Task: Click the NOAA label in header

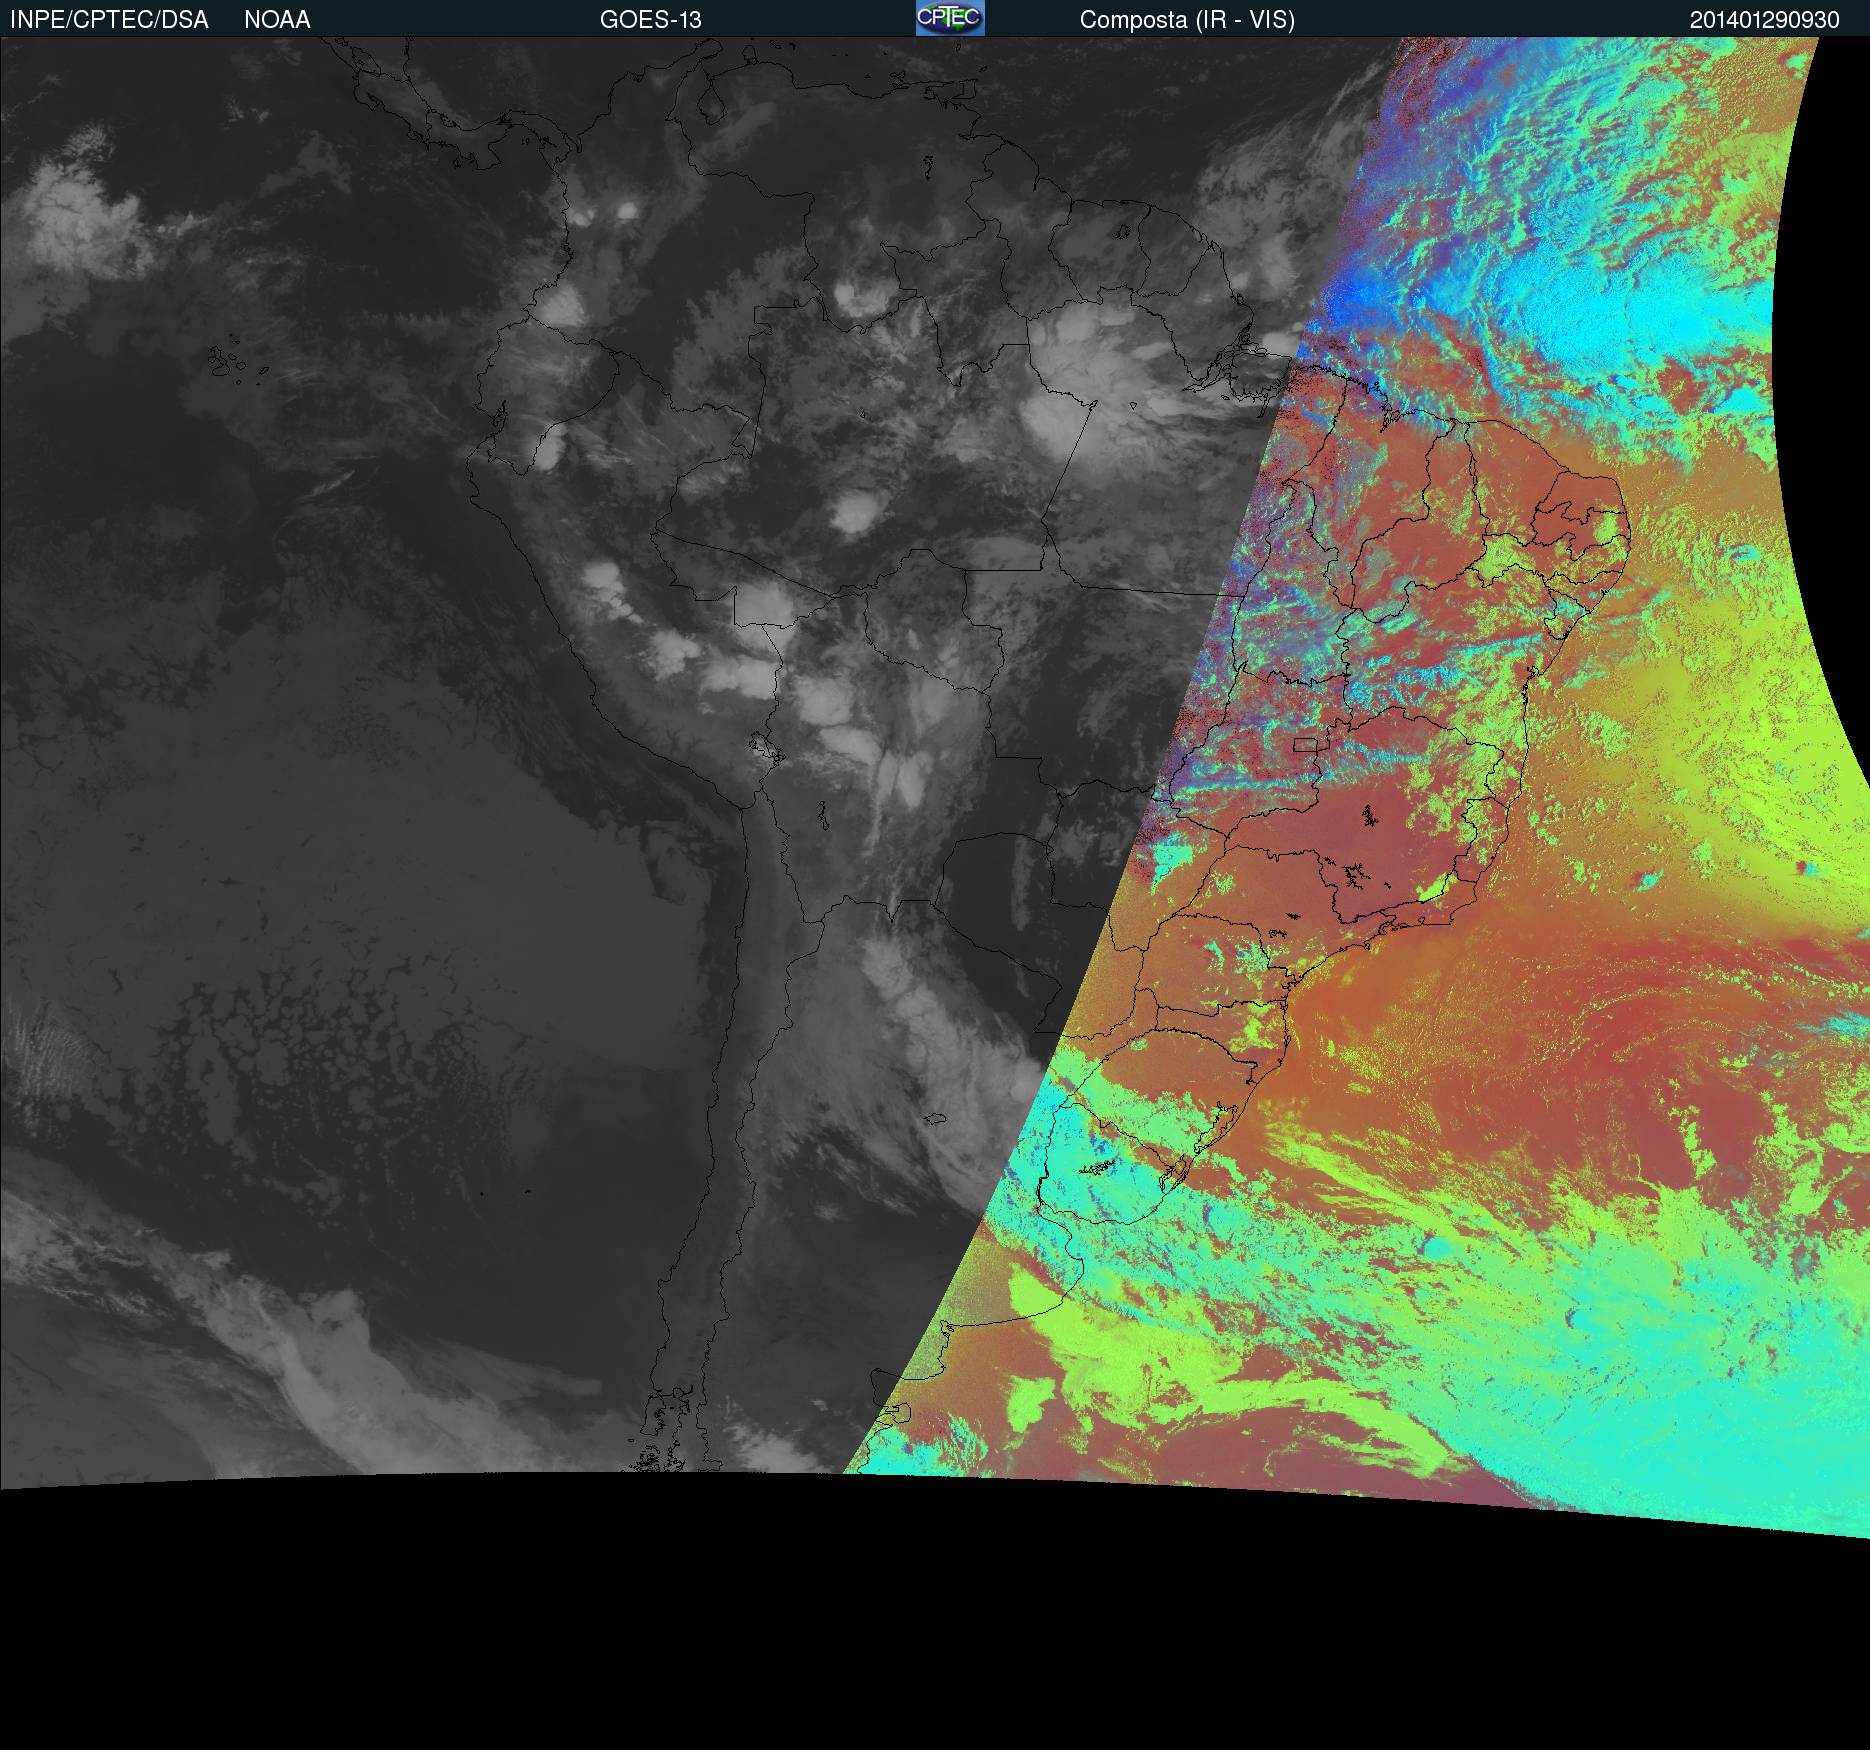Action: pos(277,20)
